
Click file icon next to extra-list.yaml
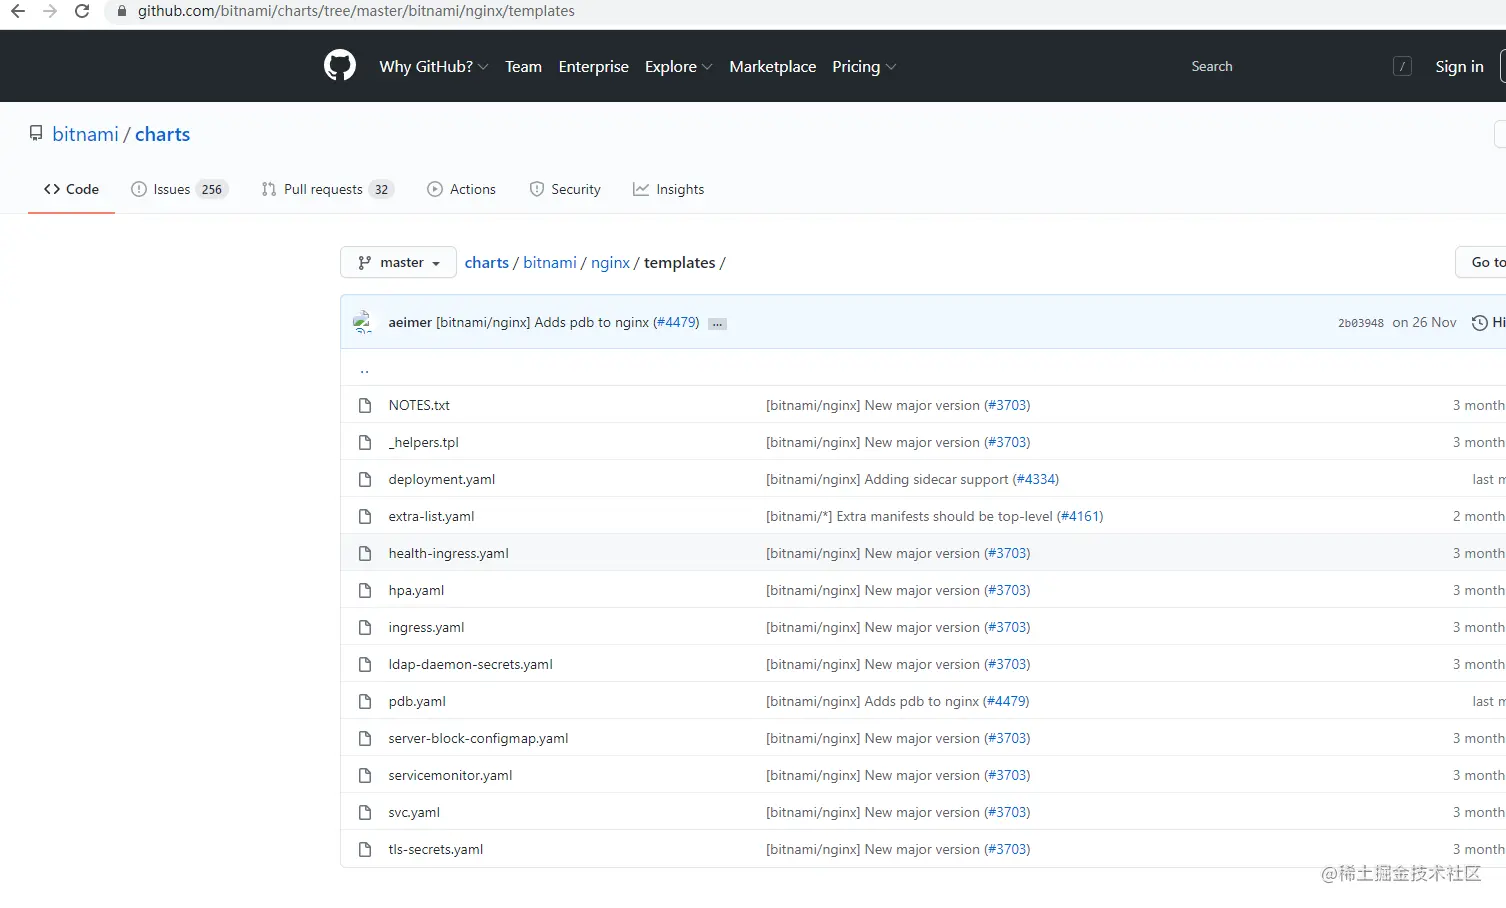(x=365, y=516)
